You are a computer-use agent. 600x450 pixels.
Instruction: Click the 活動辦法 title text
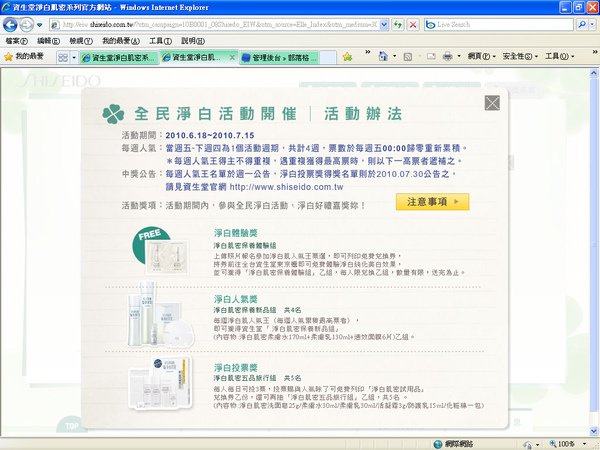pyautogui.click(x=363, y=114)
